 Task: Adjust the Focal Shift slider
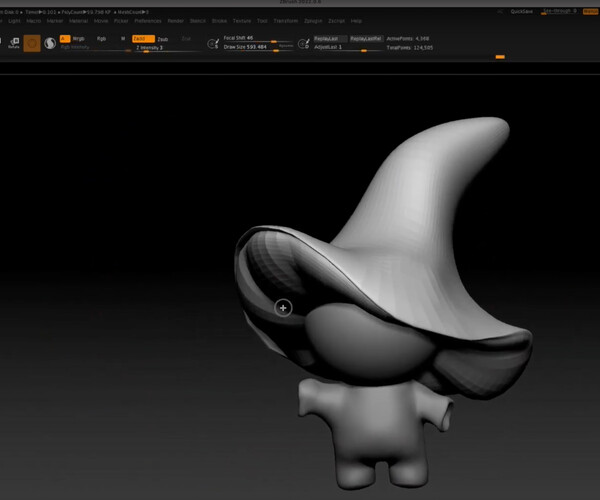[x=258, y=39]
